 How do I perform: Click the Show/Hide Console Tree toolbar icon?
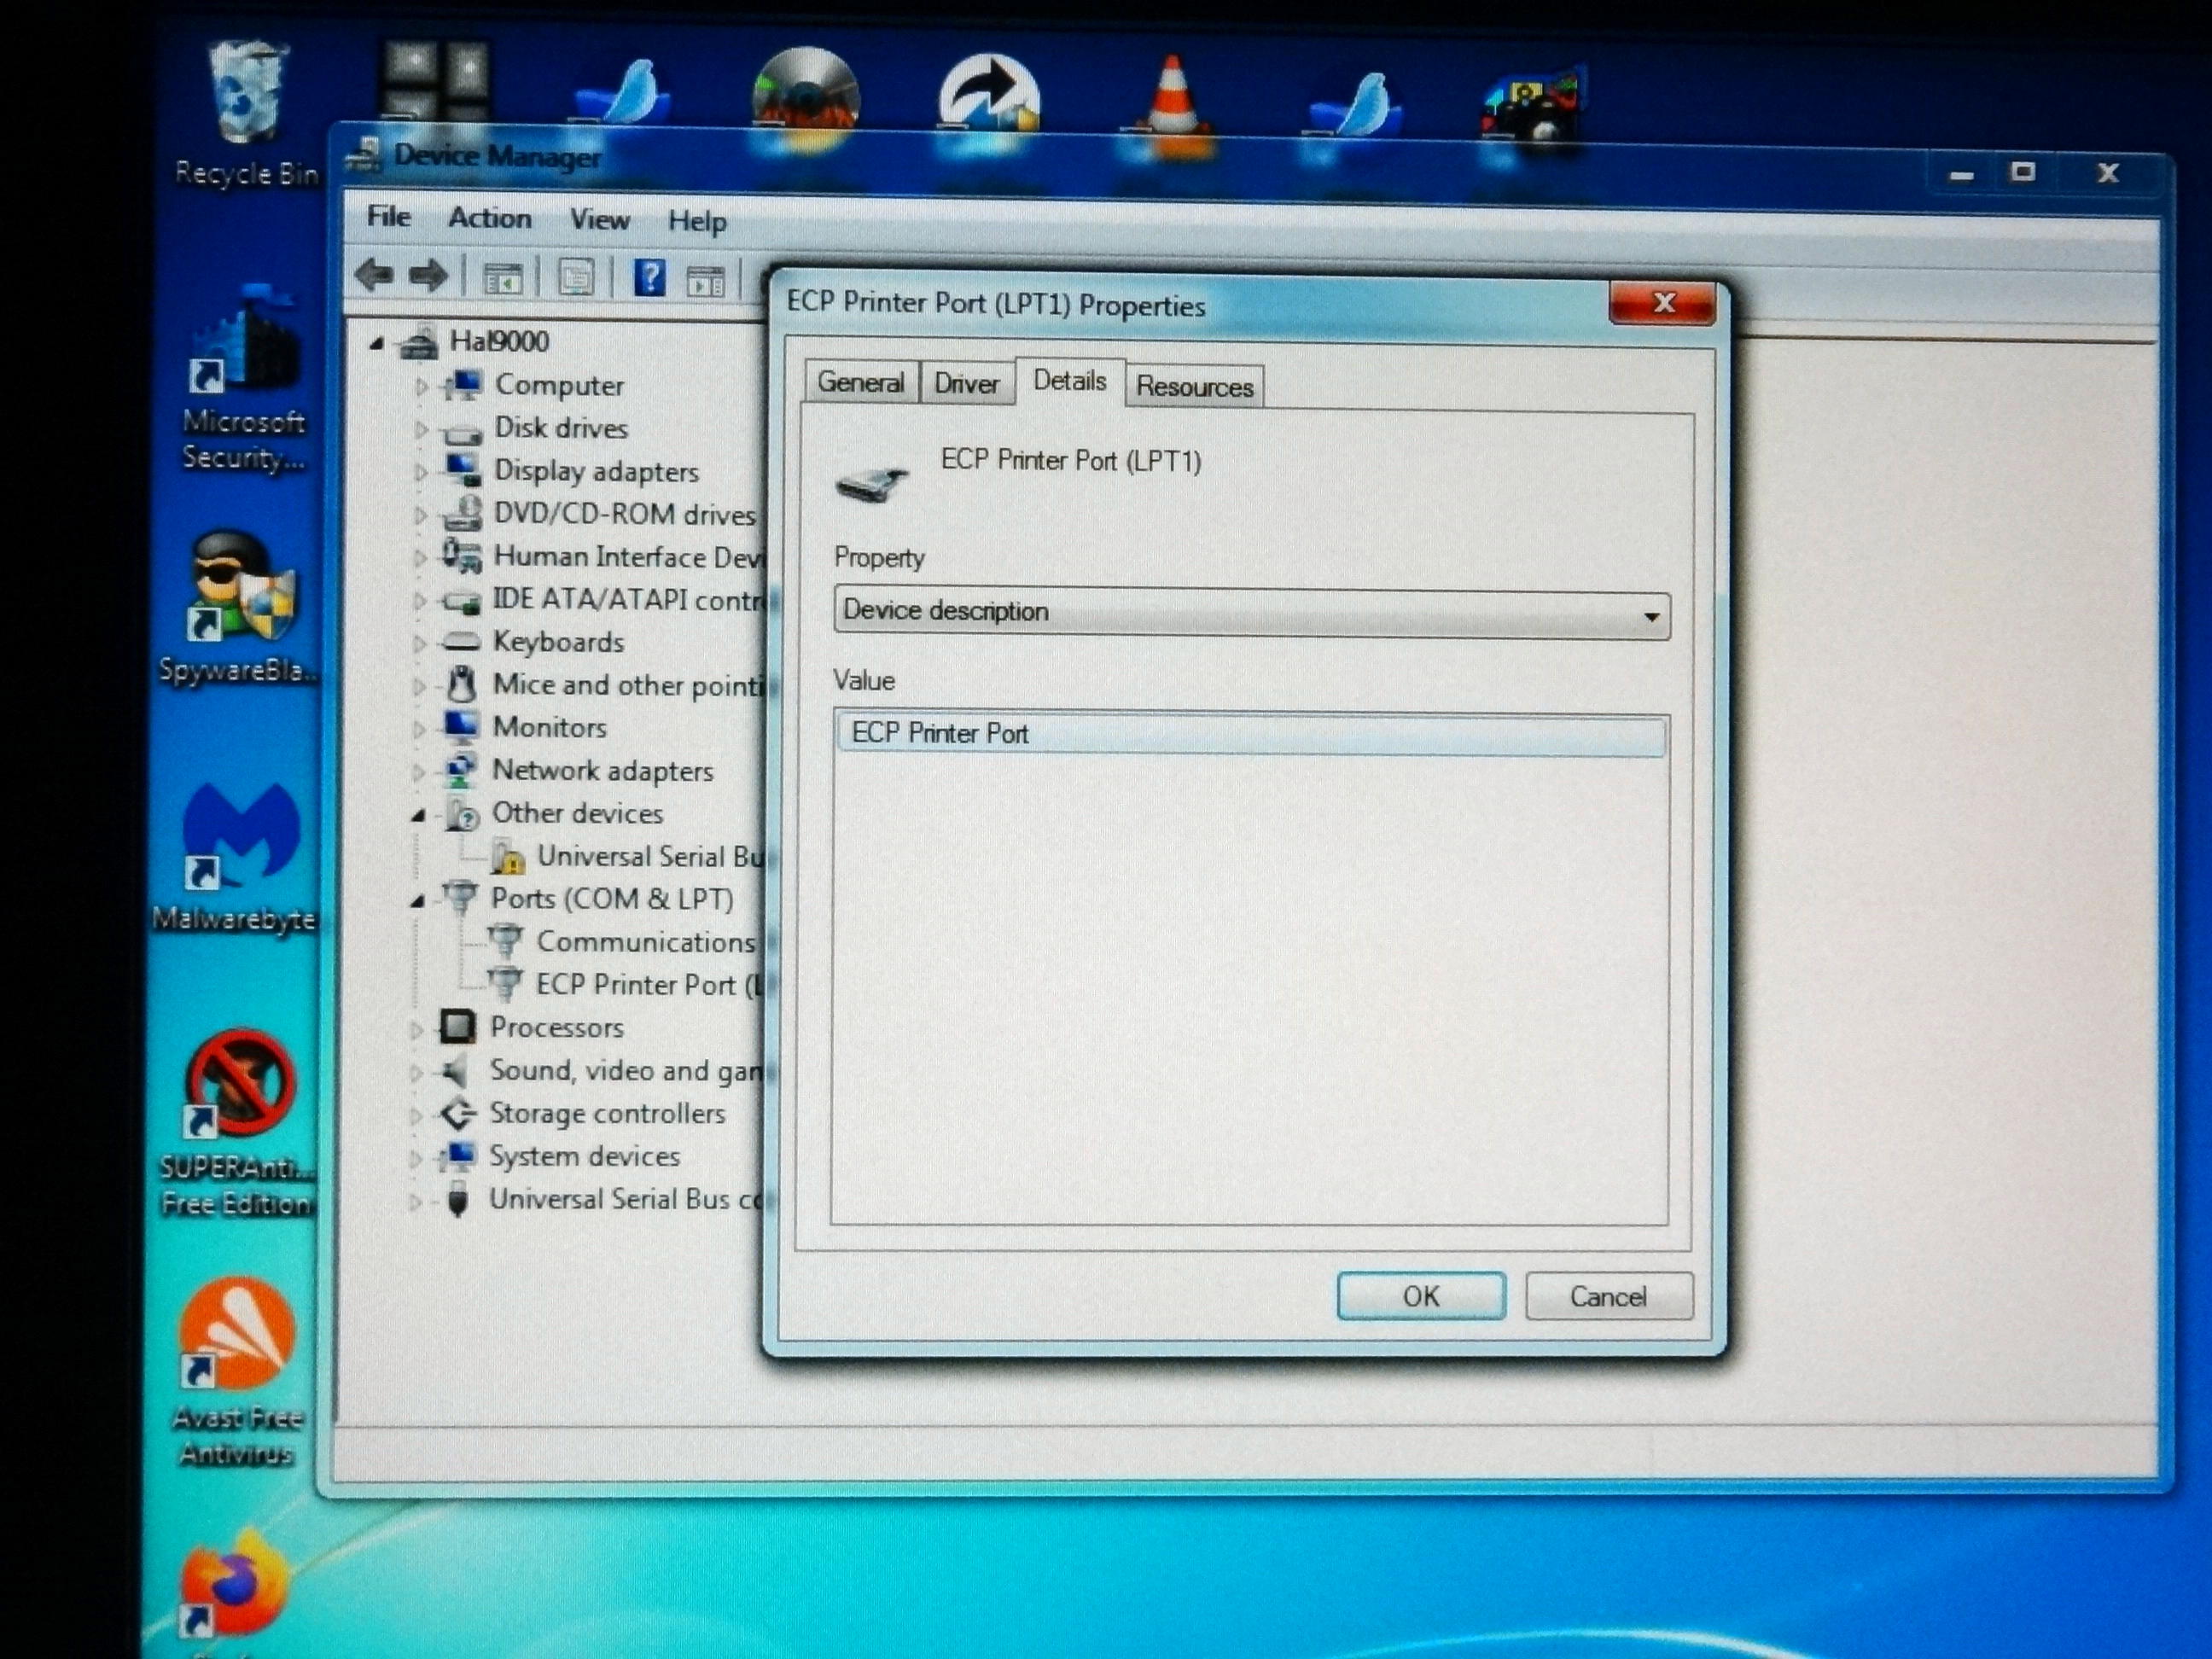coord(502,278)
